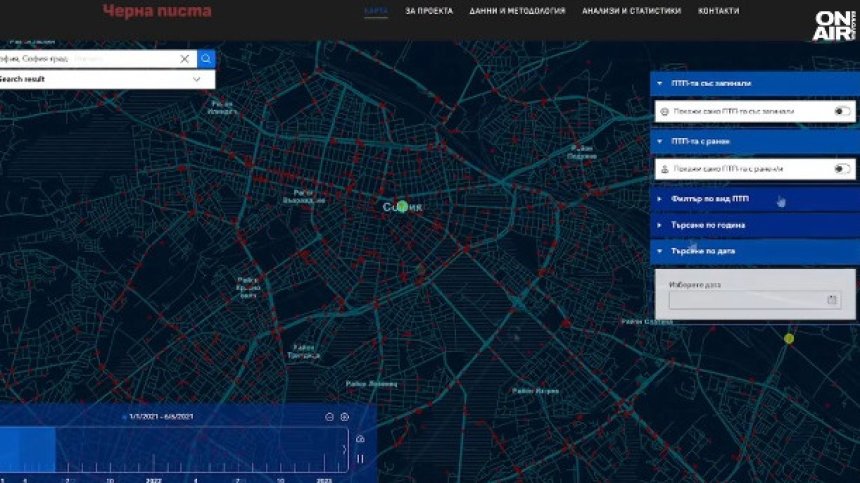This screenshot has width=860, height=483.
Task: Toggle 'Покажи само ПТП-та със загинали' switch
Action: [842, 111]
